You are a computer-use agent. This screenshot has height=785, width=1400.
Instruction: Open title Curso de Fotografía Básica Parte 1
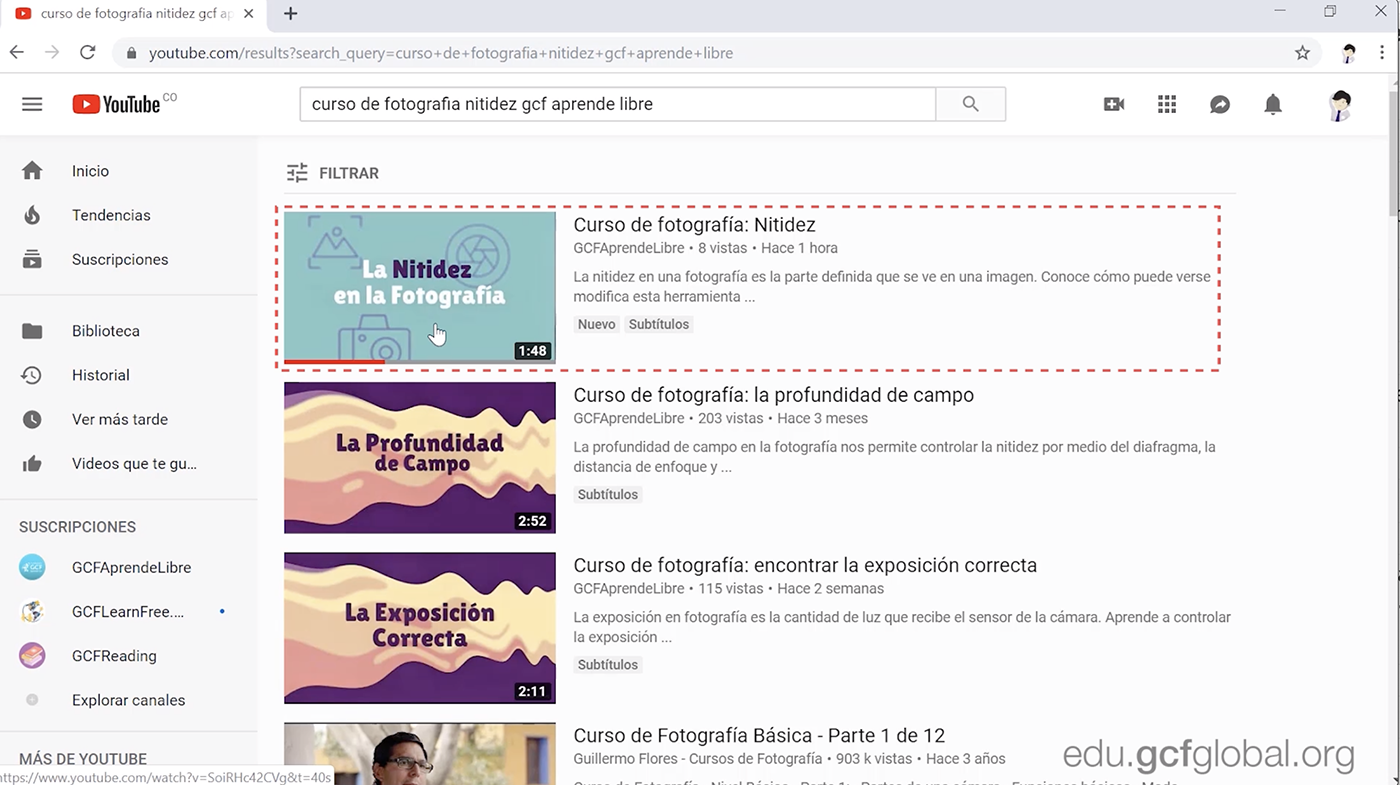tap(759, 735)
